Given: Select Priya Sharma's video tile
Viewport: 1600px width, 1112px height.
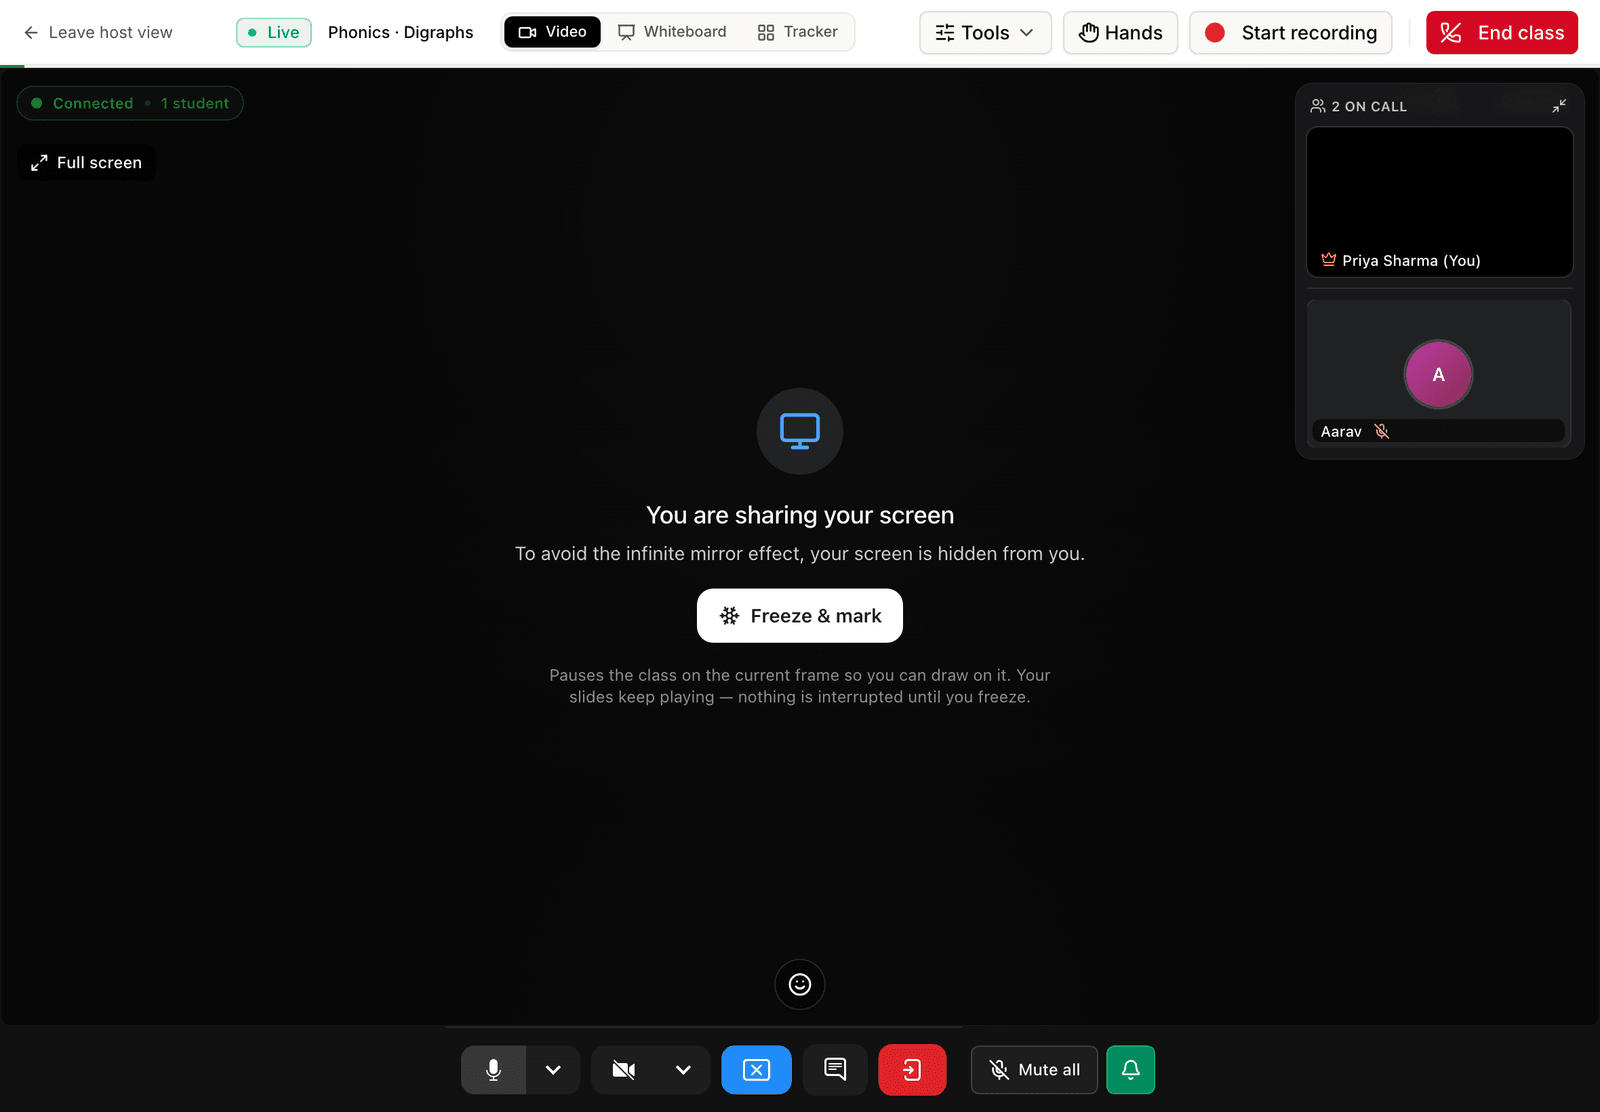Looking at the screenshot, I should [x=1440, y=202].
